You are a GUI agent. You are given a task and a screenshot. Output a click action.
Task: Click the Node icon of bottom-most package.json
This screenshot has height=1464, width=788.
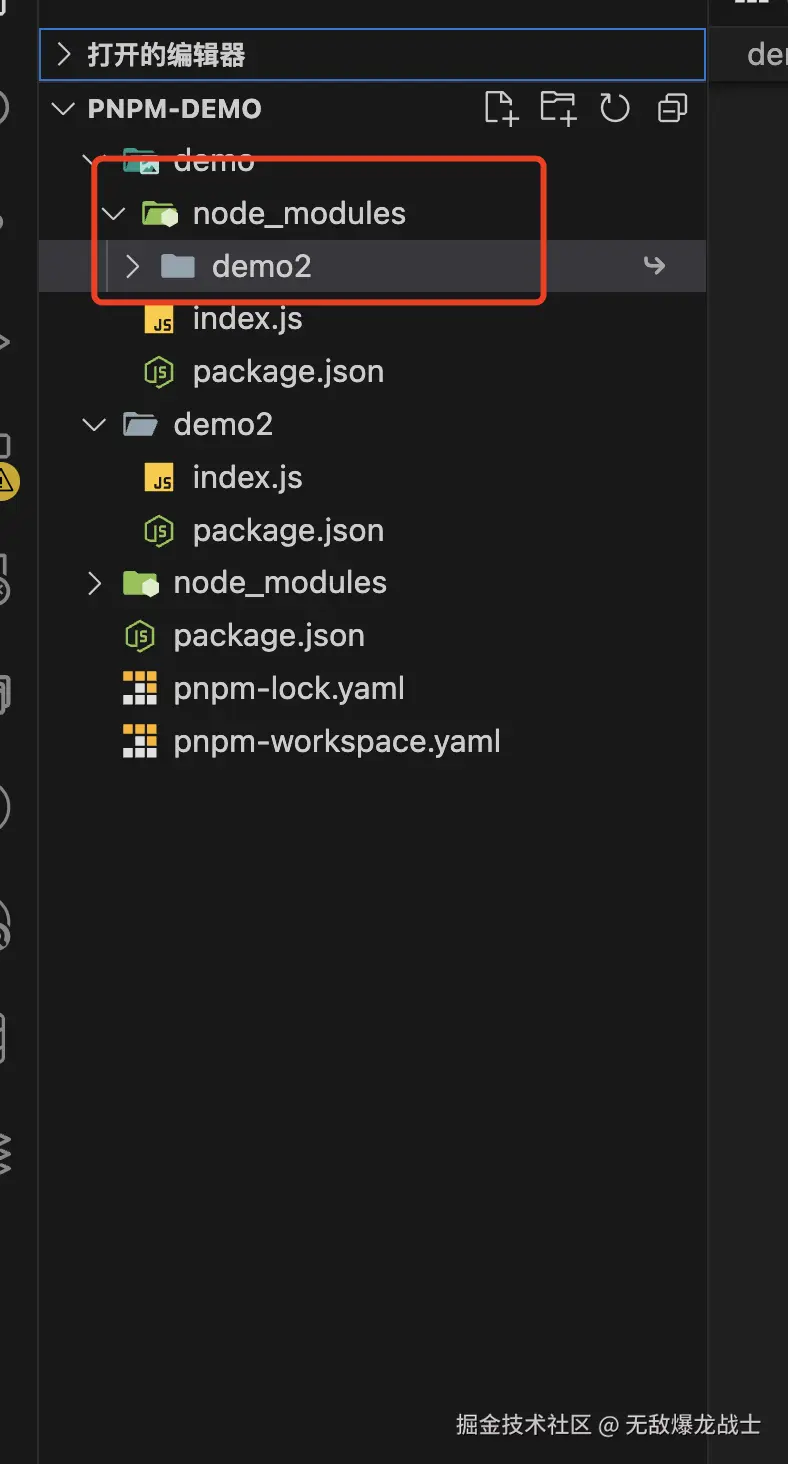tap(140, 636)
